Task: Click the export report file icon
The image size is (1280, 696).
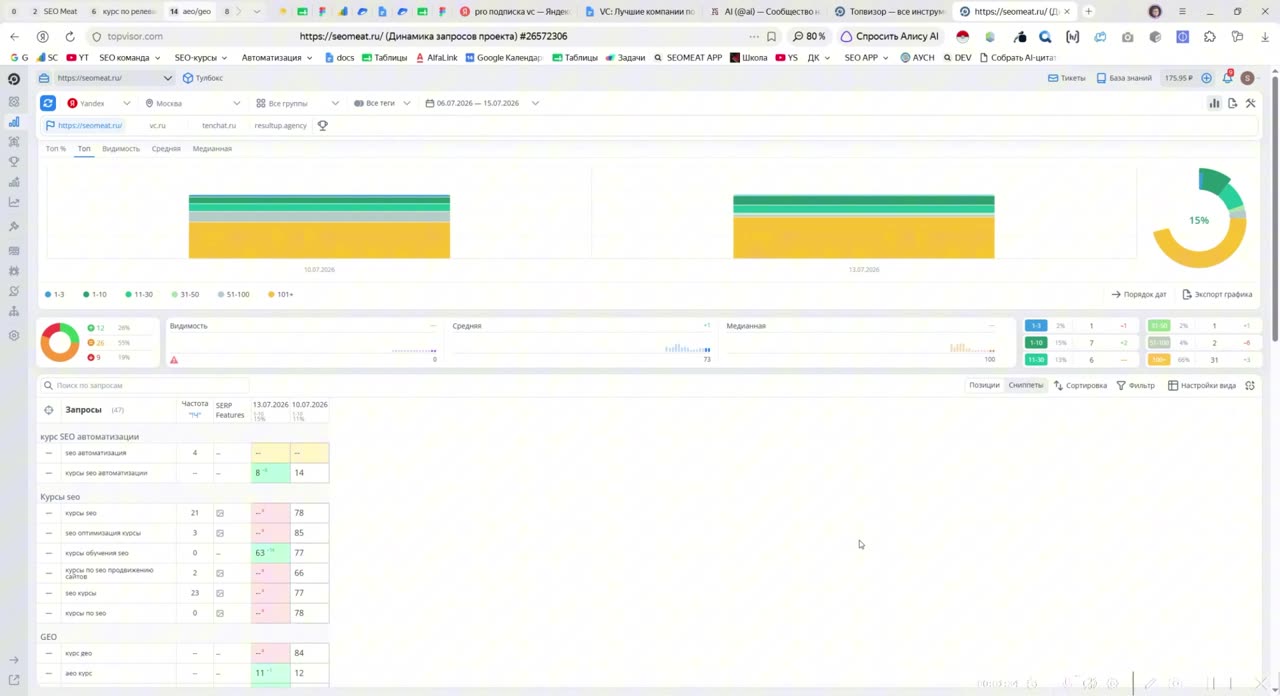Action: point(1232,103)
